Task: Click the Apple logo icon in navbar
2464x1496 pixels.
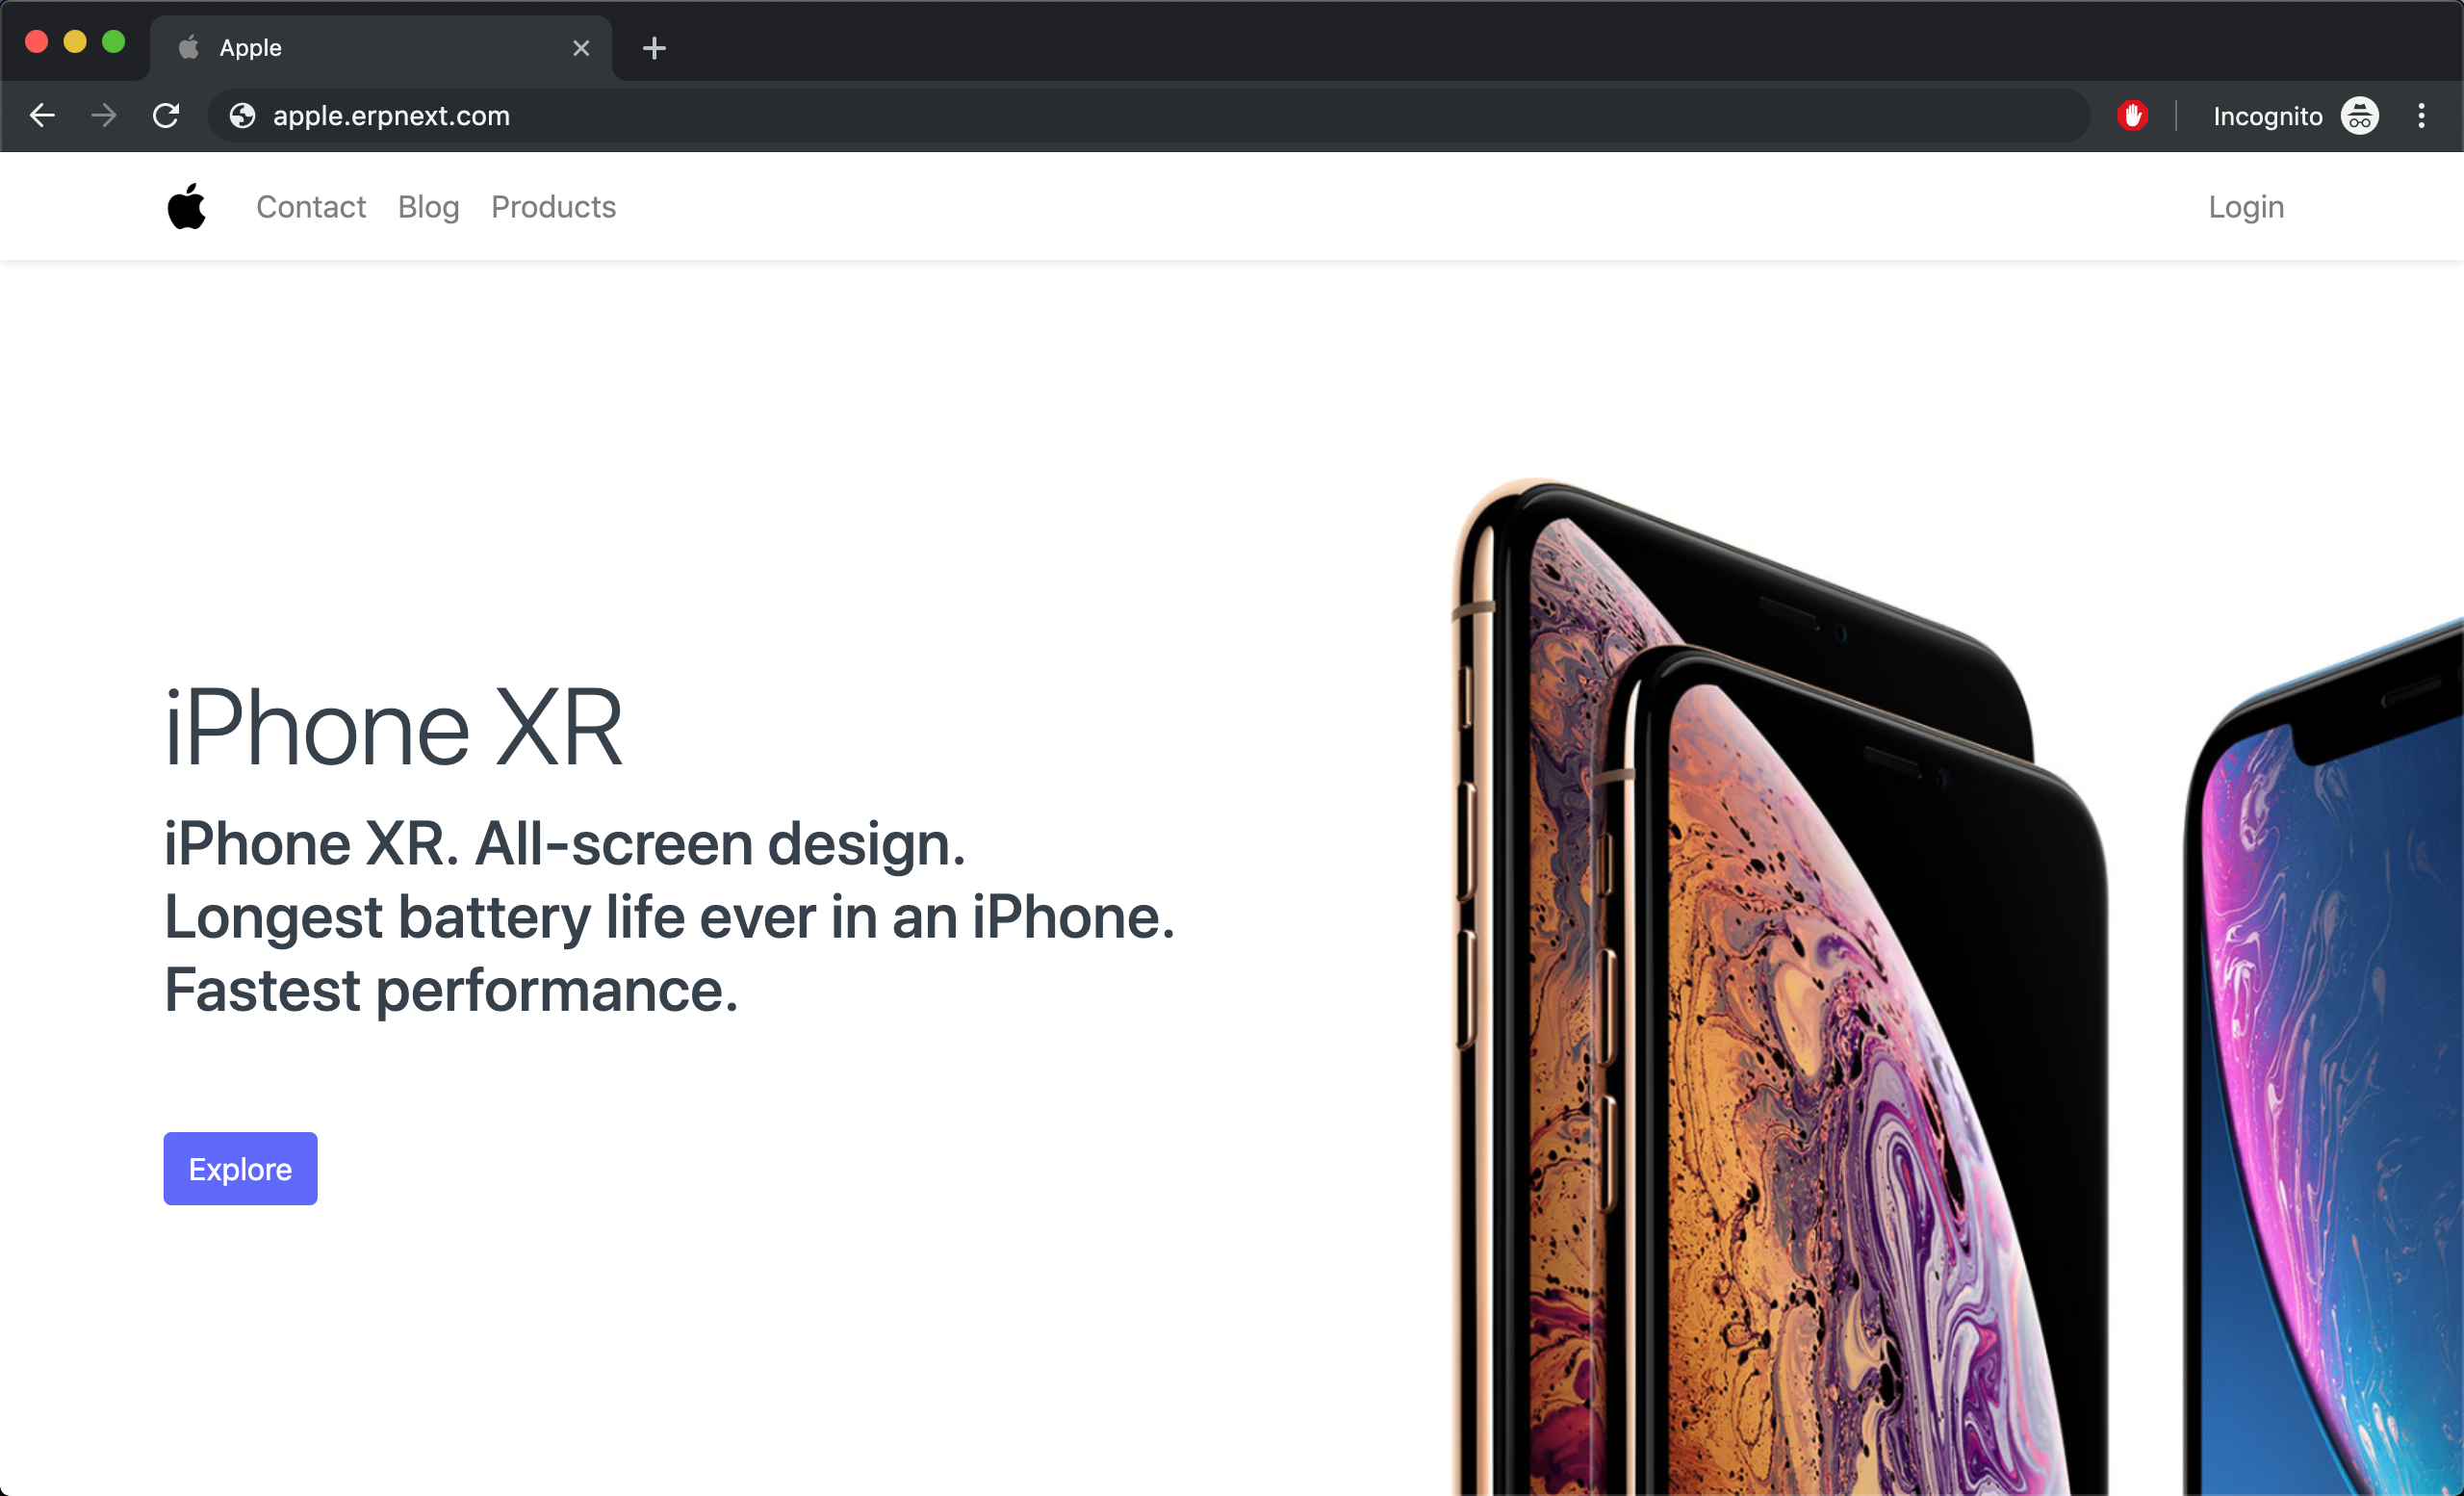Action: coord(189,206)
